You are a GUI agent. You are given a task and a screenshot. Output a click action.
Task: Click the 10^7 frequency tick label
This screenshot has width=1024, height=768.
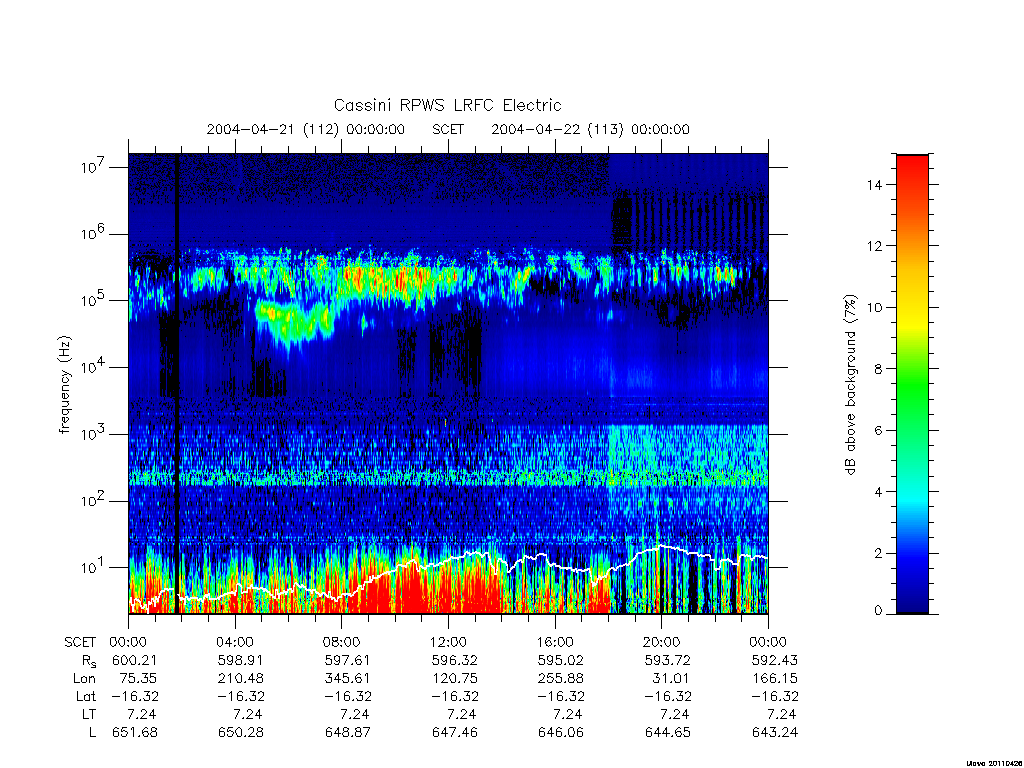pos(94,167)
